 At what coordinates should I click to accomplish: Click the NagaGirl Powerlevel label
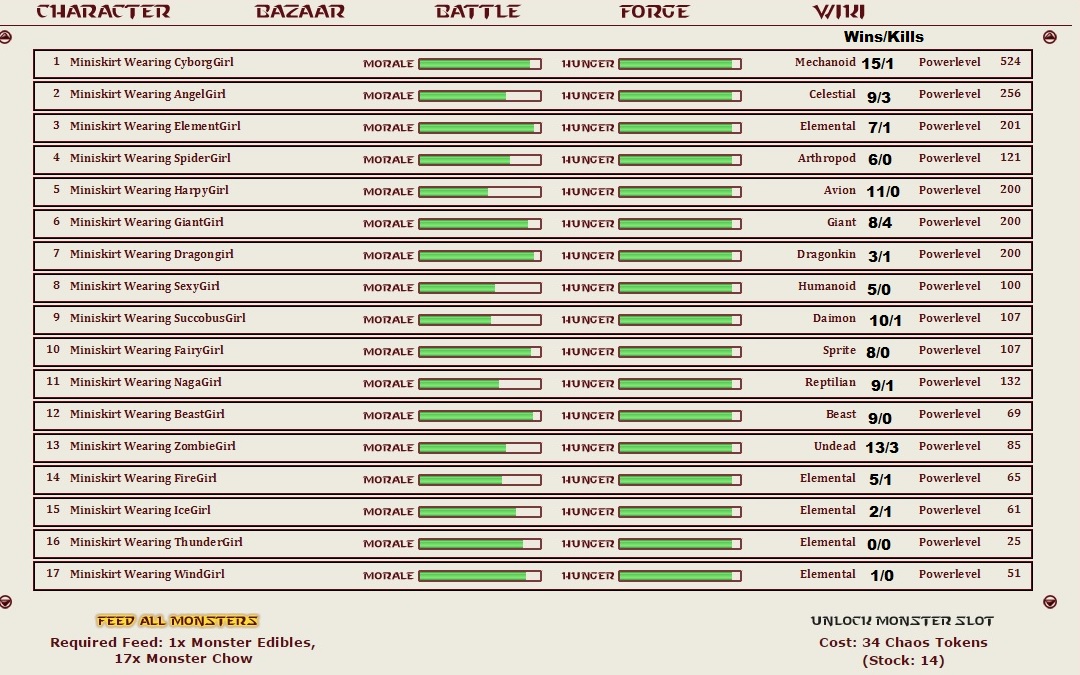(x=949, y=382)
